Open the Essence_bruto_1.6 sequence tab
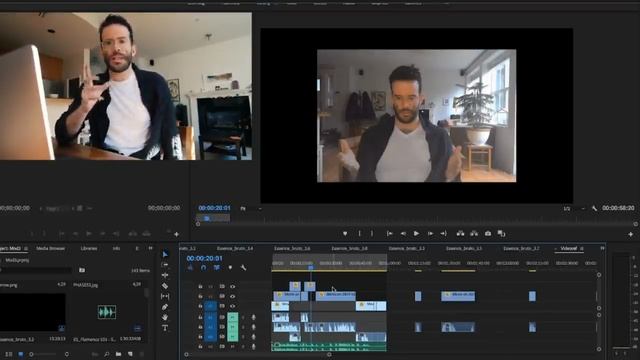 (292, 248)
